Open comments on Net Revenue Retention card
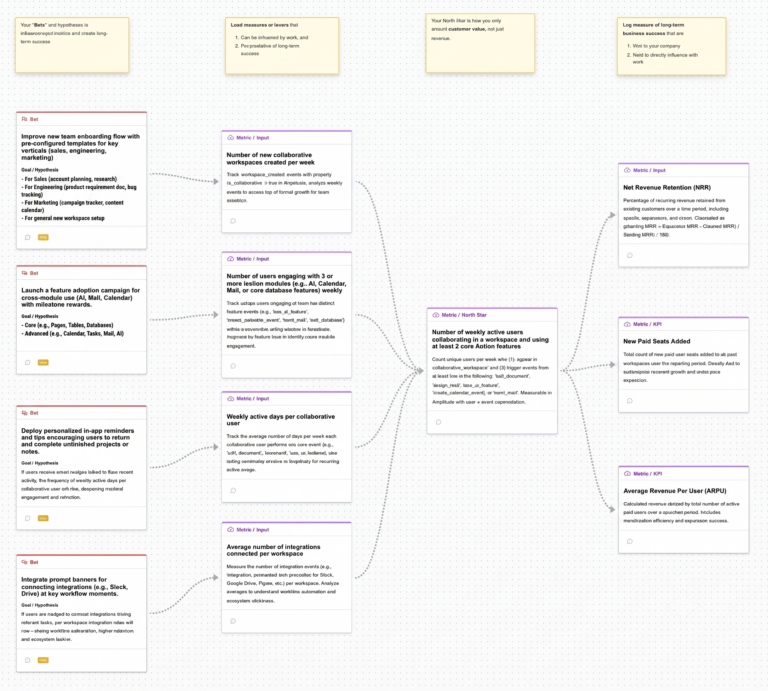768x691 pixels. coord(630,255)
